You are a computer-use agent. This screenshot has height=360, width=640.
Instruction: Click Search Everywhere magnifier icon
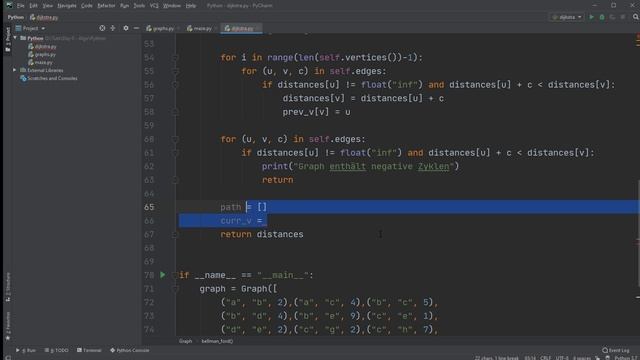point(636,17)
